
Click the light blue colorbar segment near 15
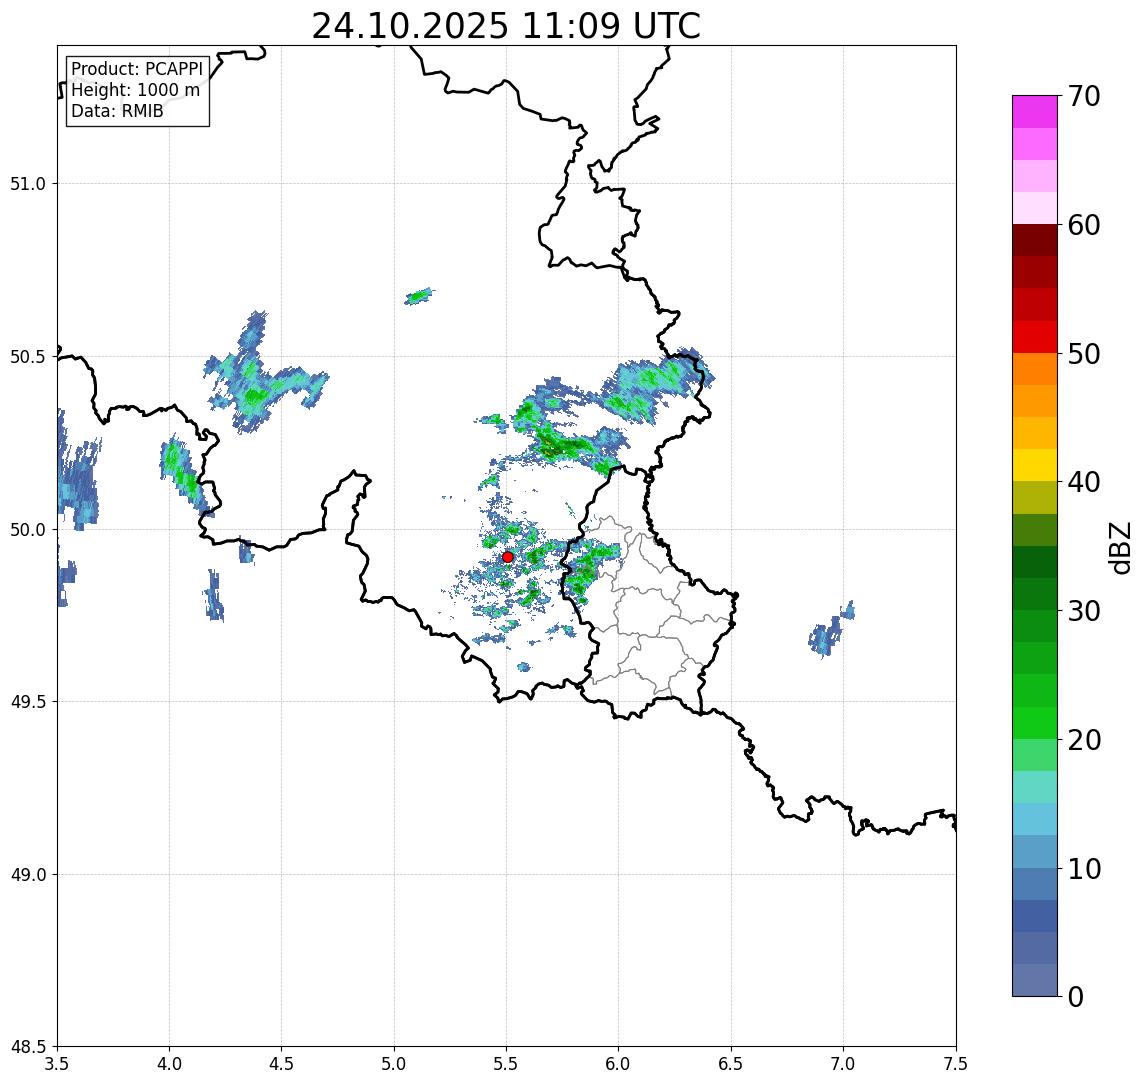1035,820
